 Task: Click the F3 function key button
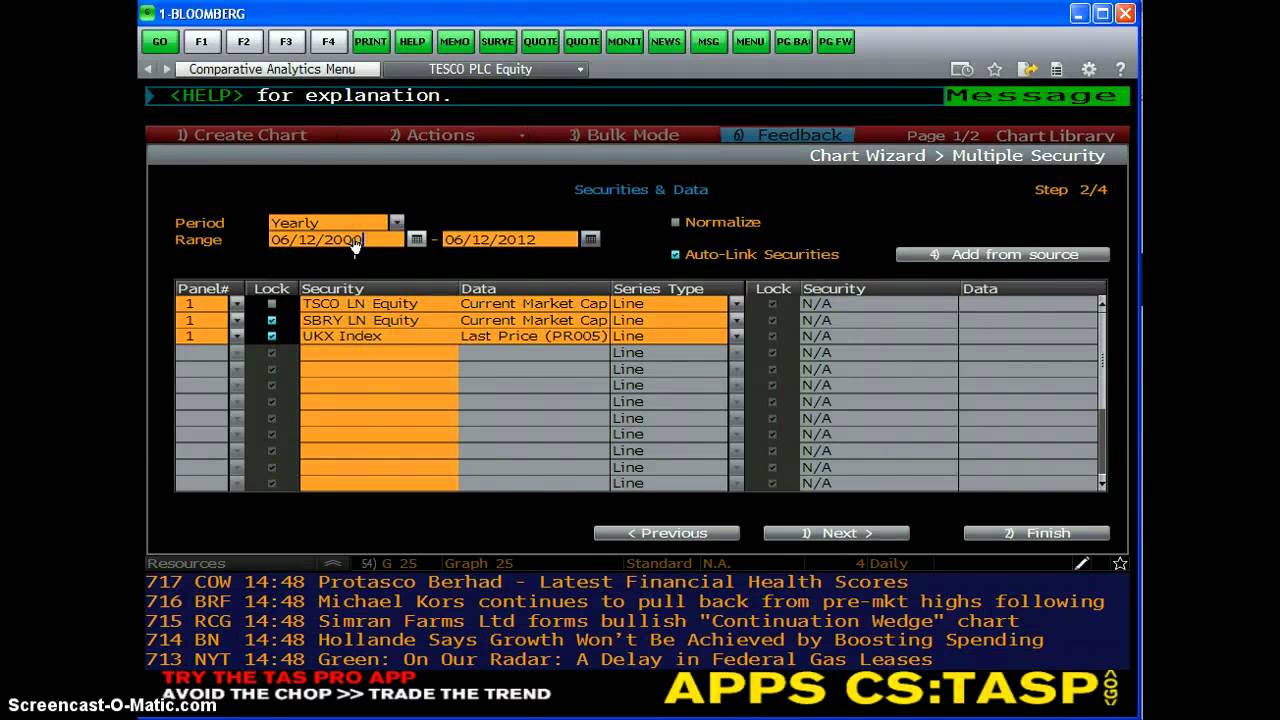click(286, 42)
